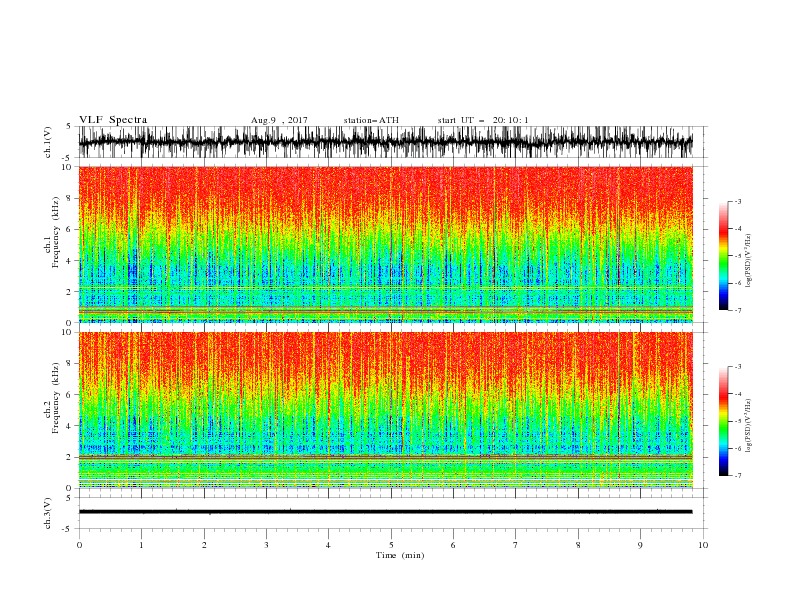Click the "ch.1(V)" waveform axis label

48,142
